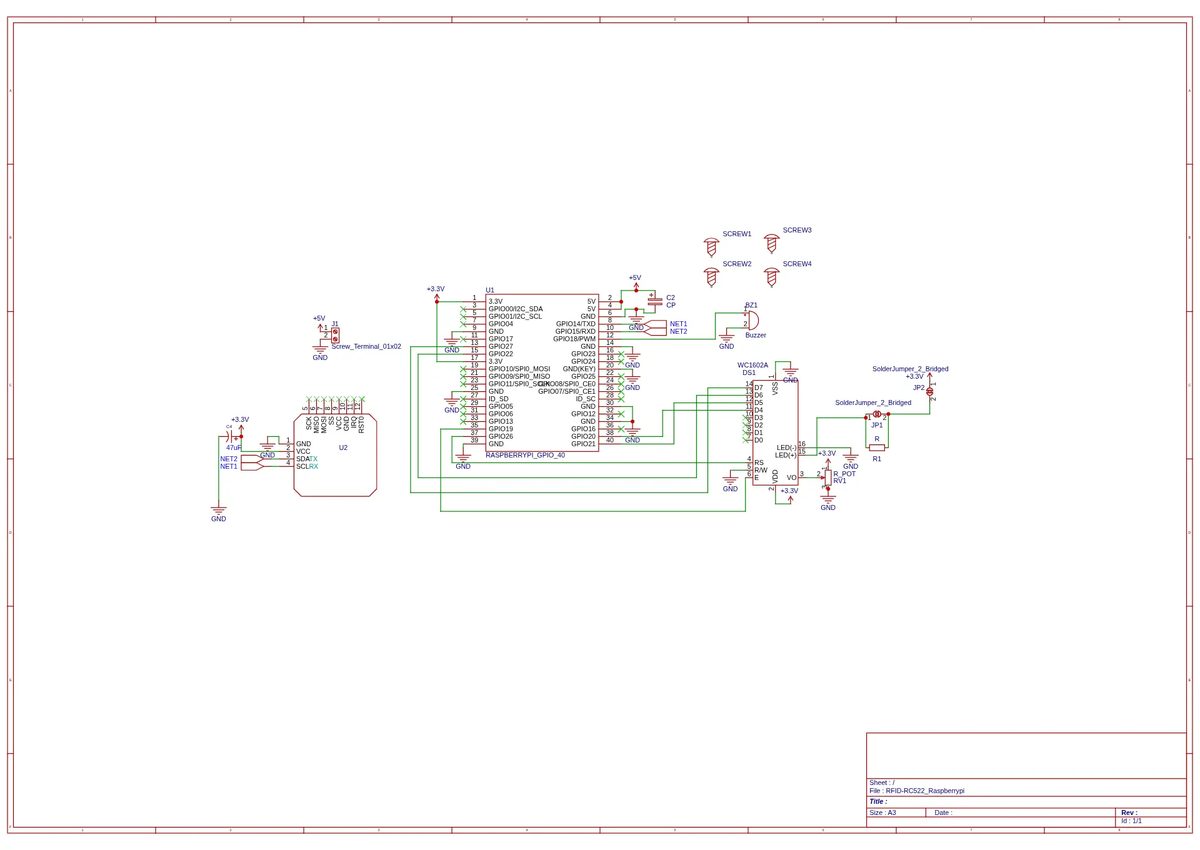Click the Screw_Terminal_01x02 label

(x=366, y=346)
